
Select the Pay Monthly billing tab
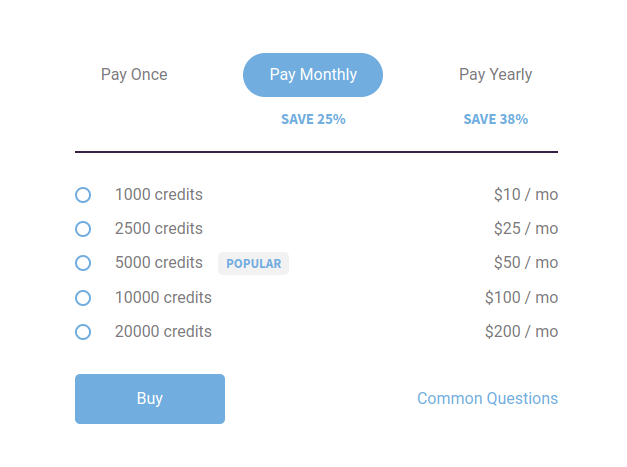point(313,75)
